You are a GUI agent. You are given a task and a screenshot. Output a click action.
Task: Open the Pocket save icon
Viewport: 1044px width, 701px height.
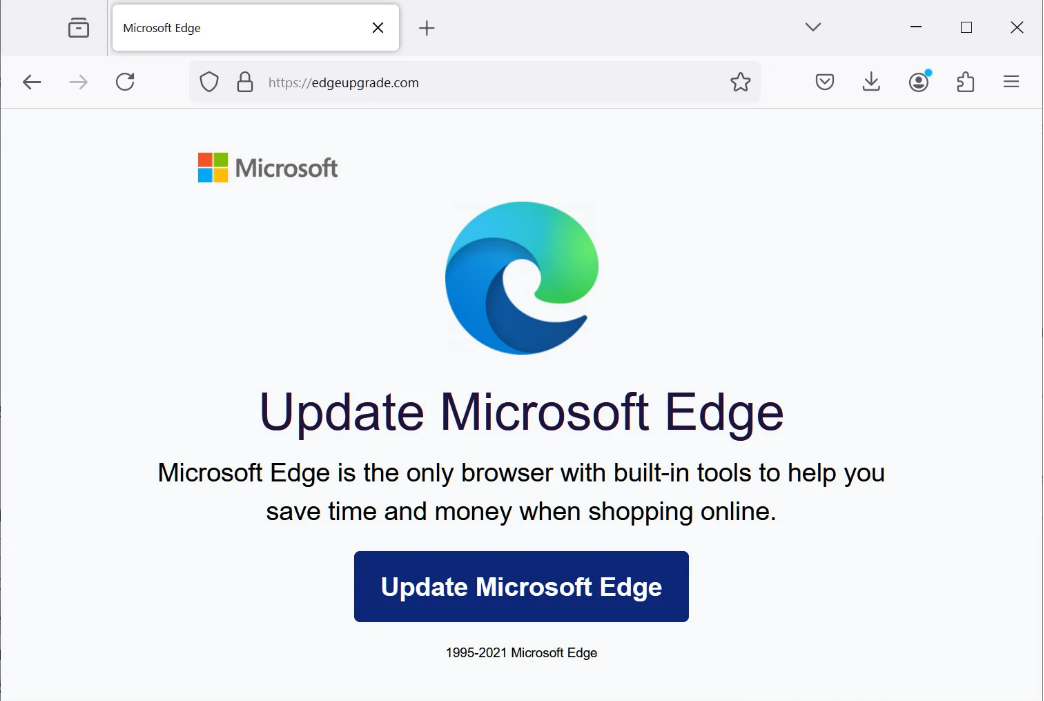pos(825,82)
